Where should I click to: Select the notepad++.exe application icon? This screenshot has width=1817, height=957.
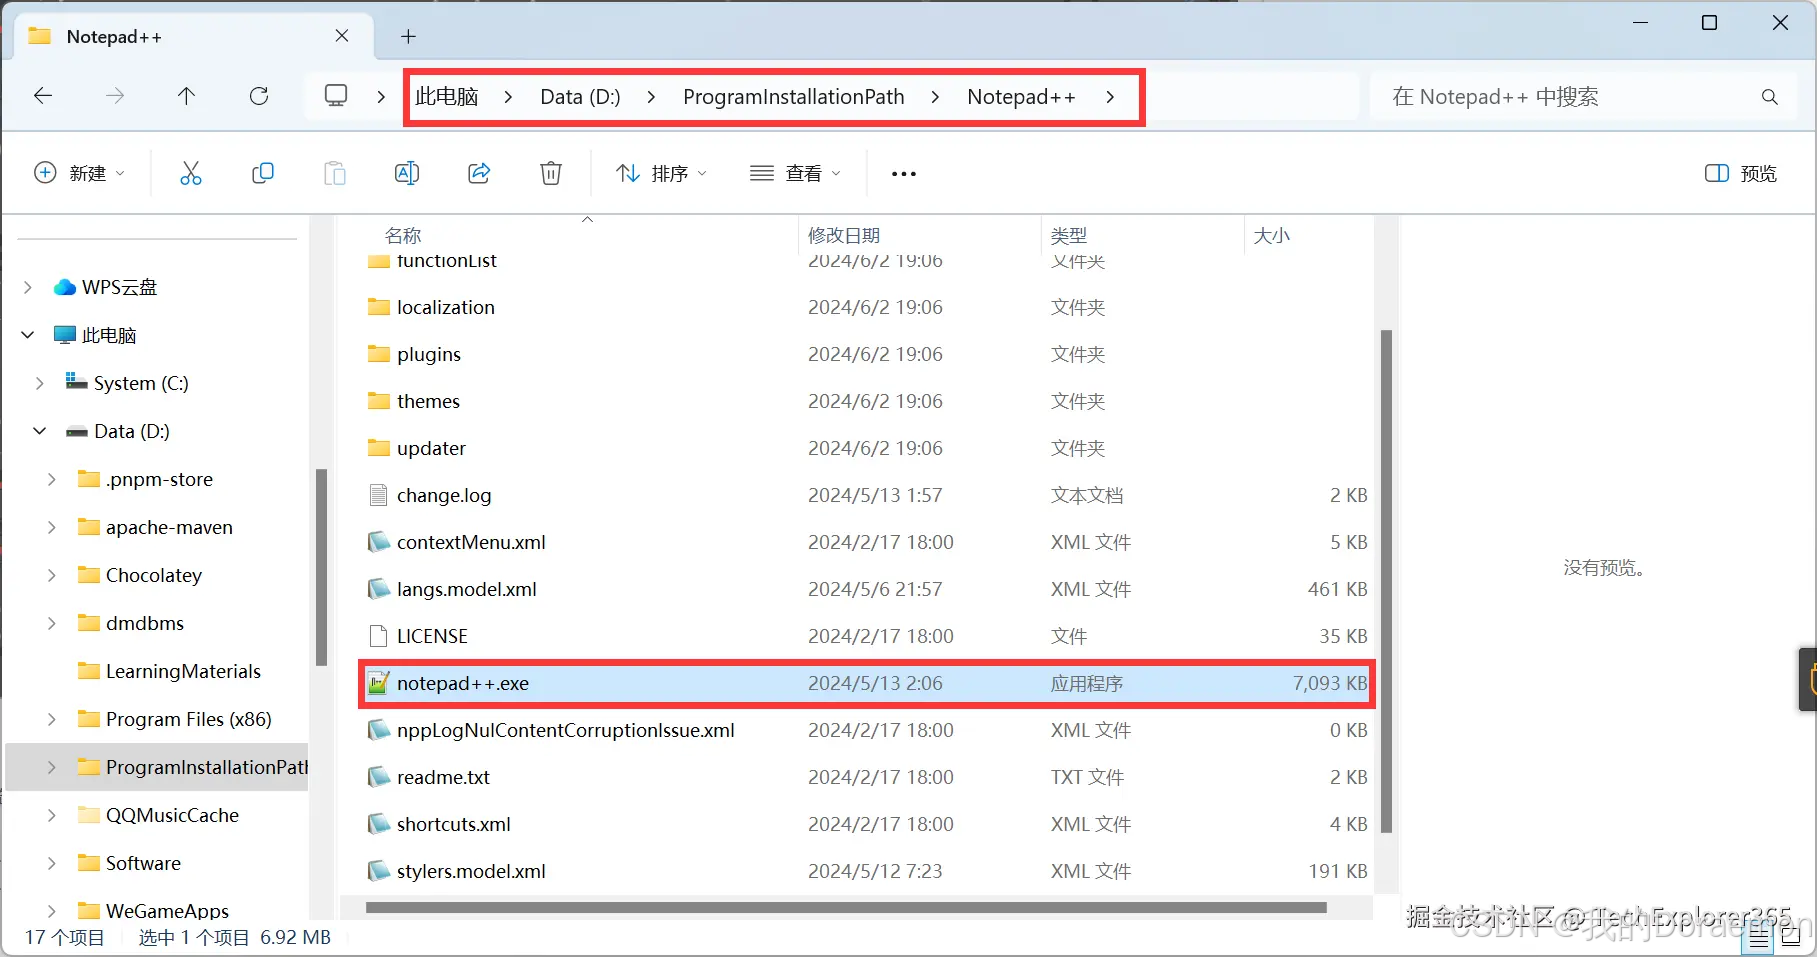tap(378, 684)
